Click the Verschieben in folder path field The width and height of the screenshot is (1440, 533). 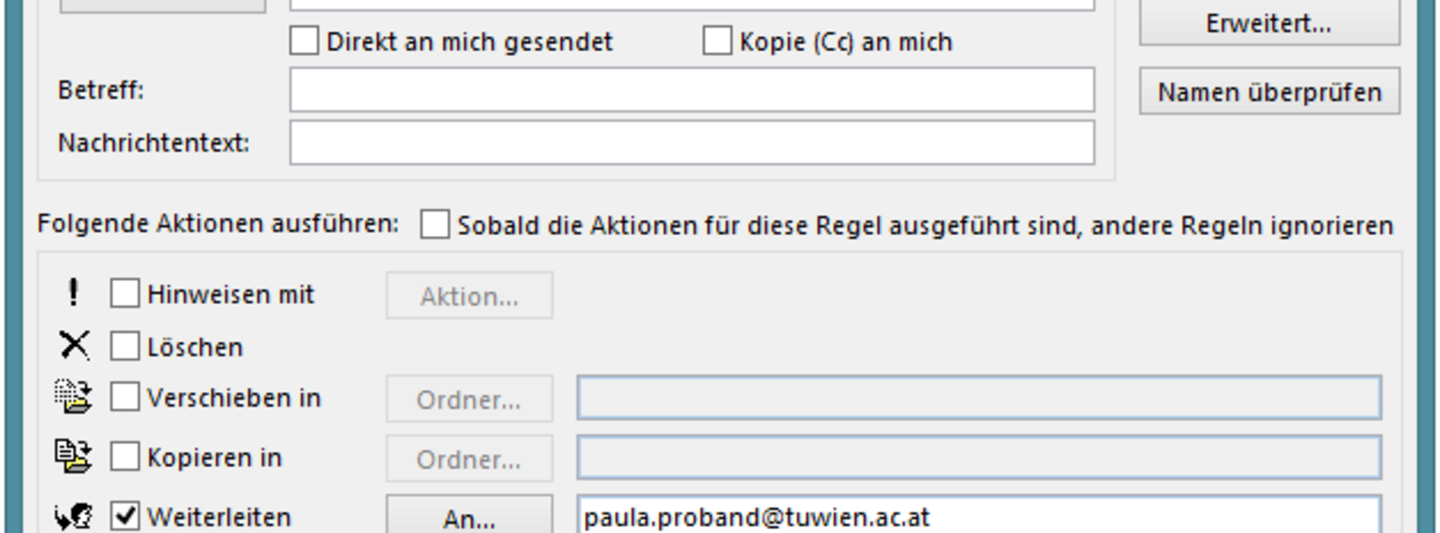(979, 398)
